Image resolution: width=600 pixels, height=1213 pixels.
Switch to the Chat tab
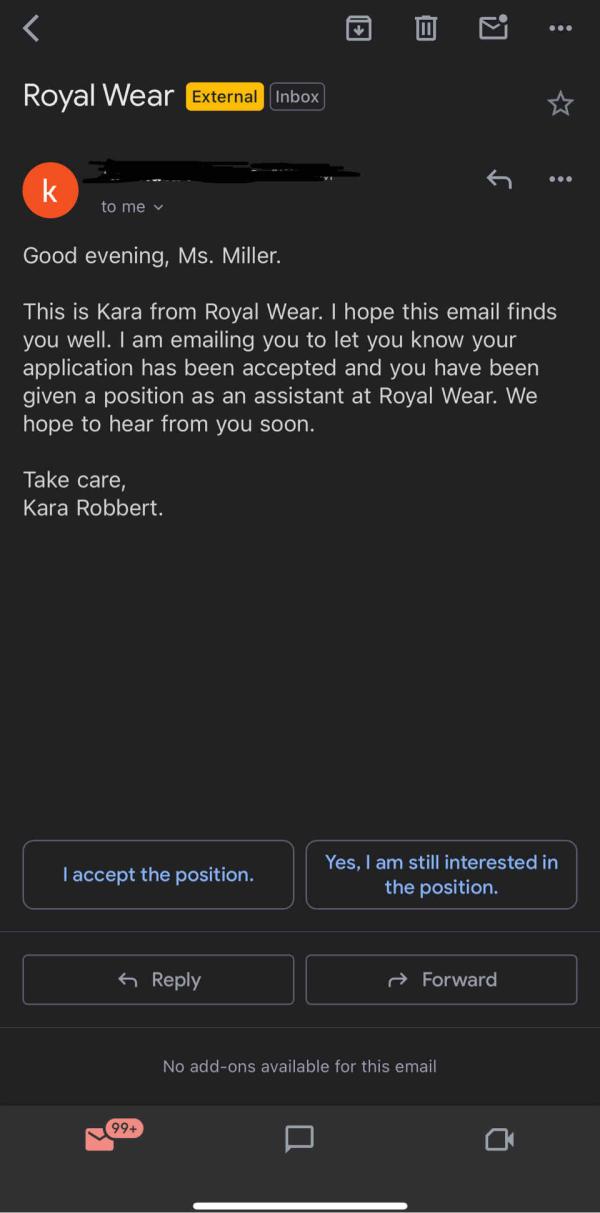pos(299,1139)
